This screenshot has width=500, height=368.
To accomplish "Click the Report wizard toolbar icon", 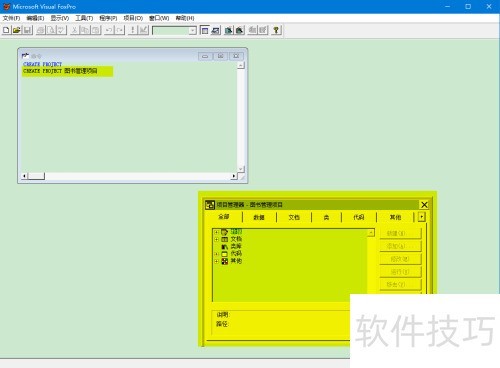I will coord(240,30).
